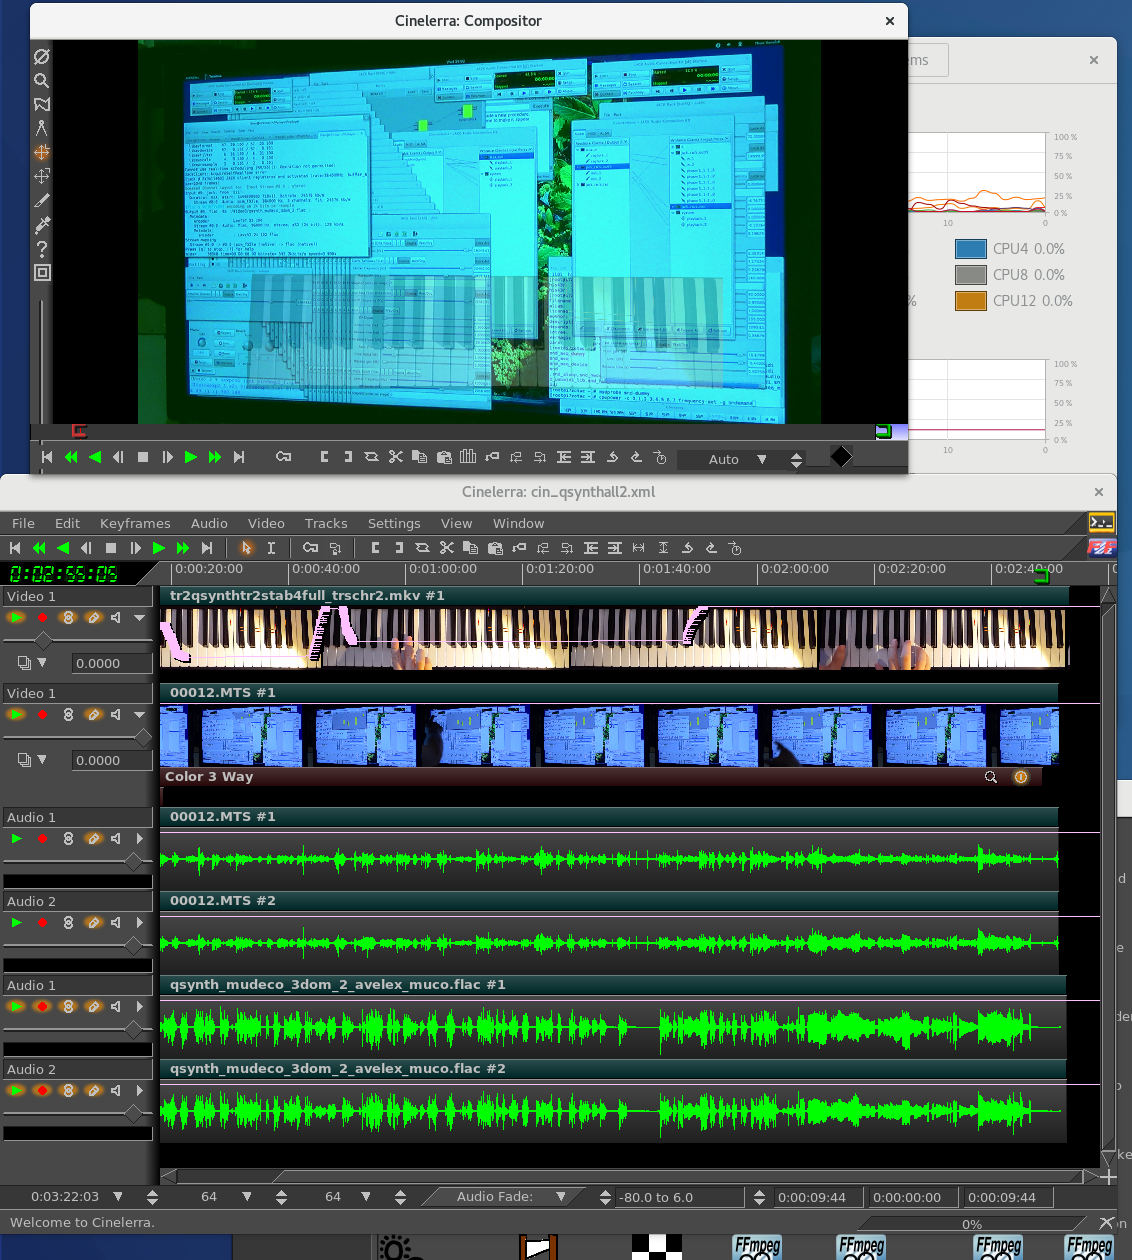Expand the first Video 1 track options
The height and width of the screenshot is (1260, 1132).
pos(139,618)
